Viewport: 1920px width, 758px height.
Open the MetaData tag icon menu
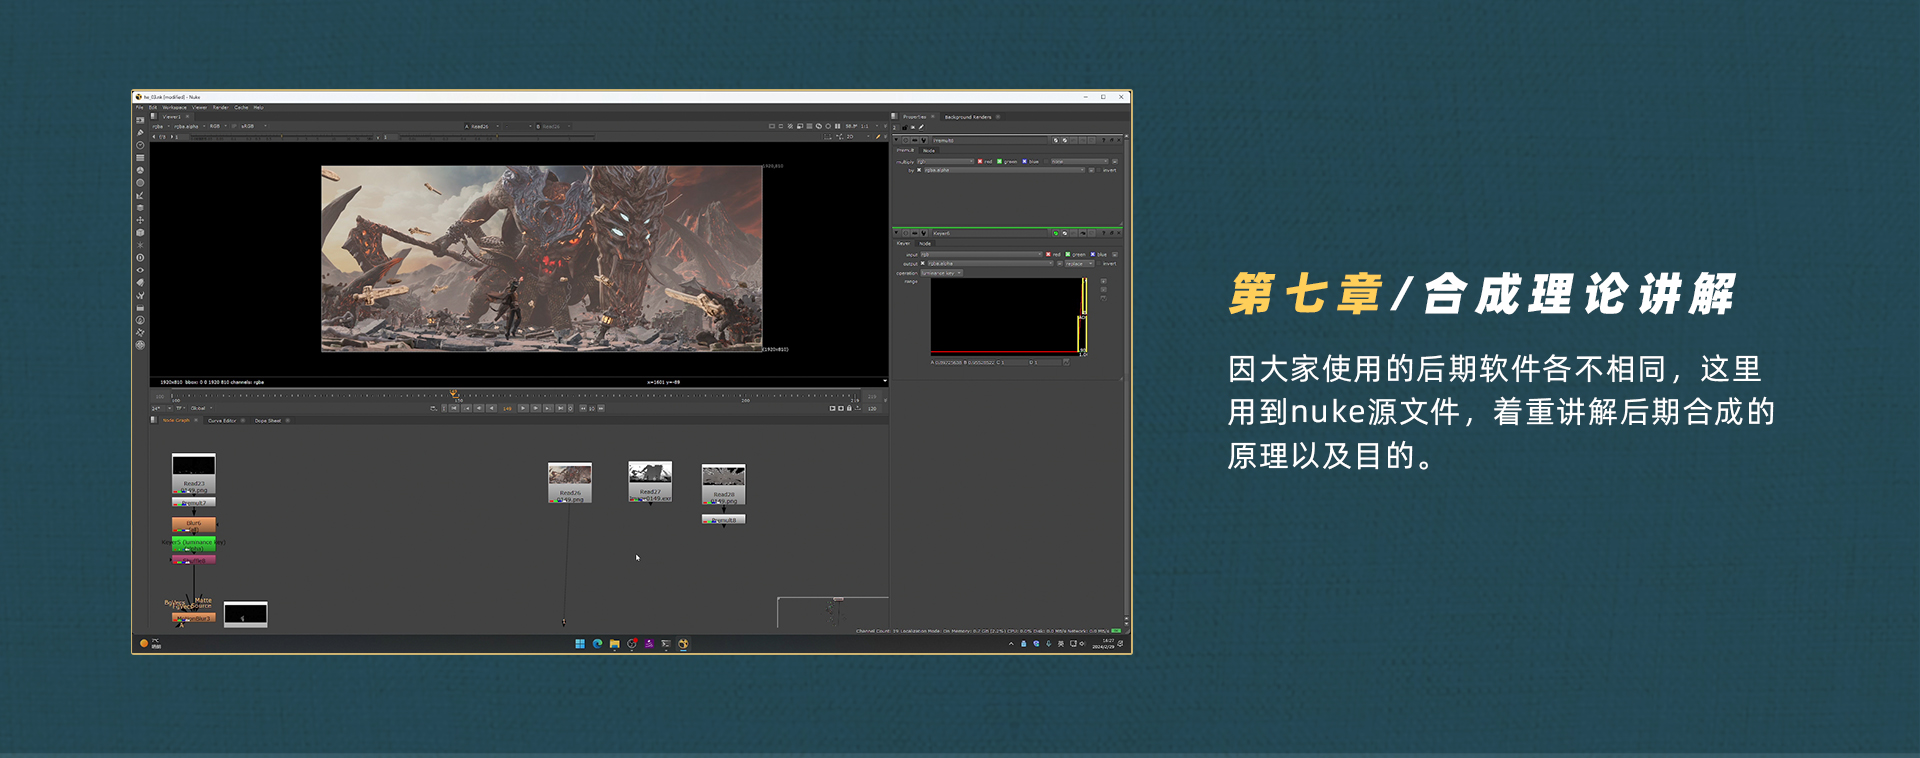(140, 283)
